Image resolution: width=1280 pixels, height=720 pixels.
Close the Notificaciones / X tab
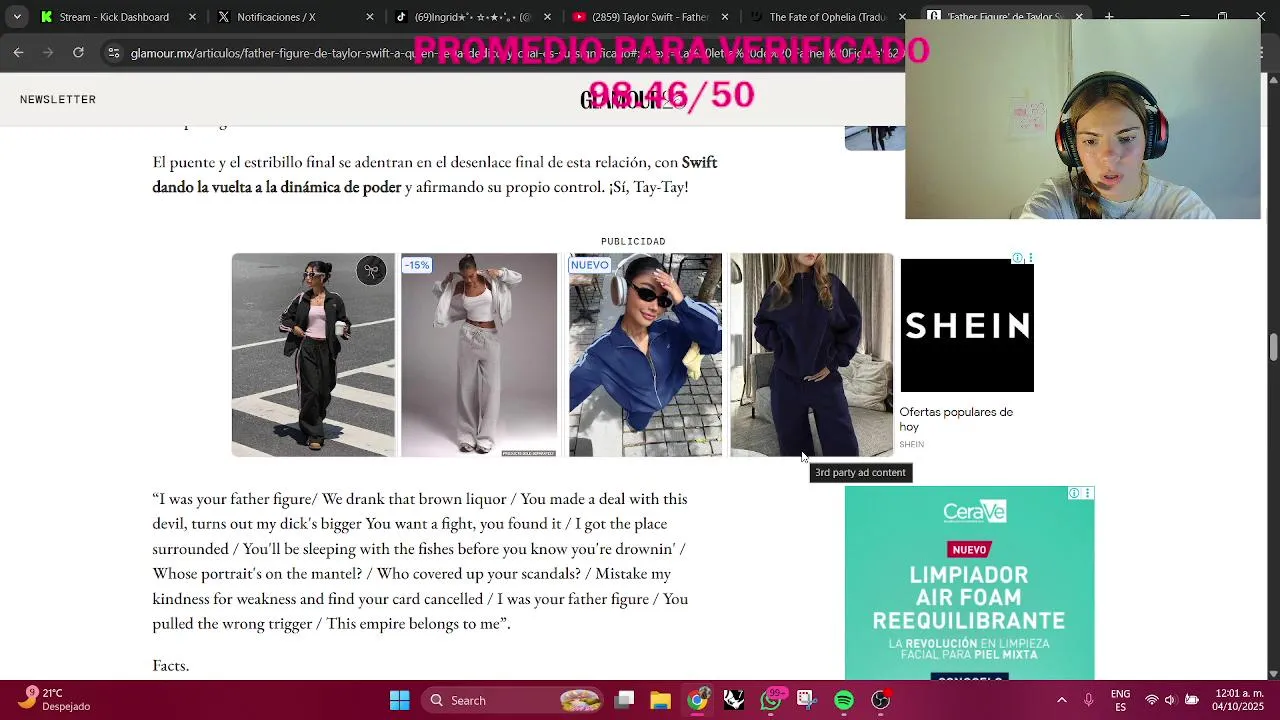coord(369,17)
